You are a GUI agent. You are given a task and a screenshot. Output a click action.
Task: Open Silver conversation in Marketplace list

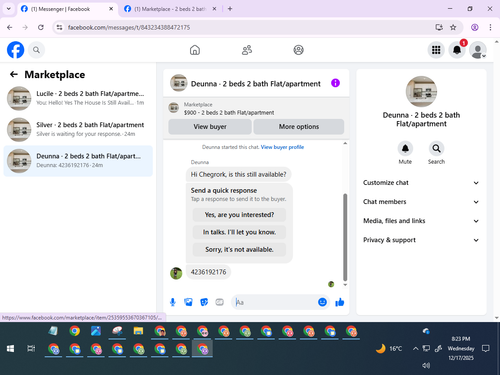(x=78, y=129)
